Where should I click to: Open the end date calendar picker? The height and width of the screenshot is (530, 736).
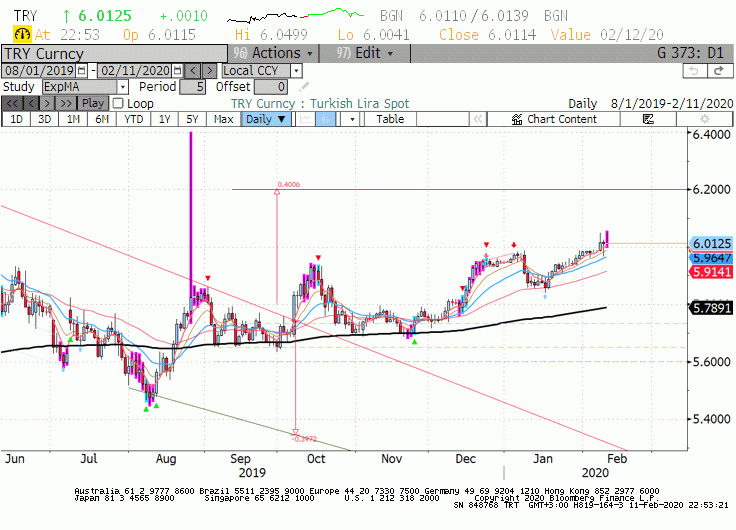[177, 71]
